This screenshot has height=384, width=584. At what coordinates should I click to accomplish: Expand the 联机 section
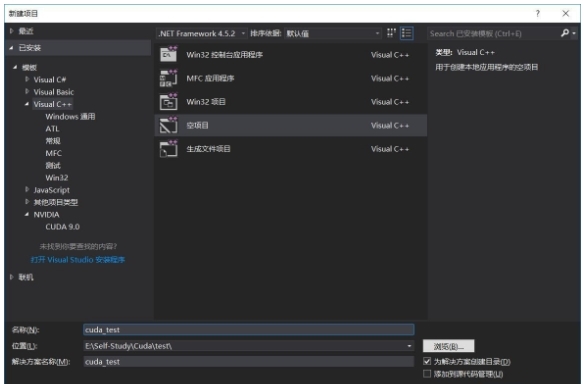12,277
